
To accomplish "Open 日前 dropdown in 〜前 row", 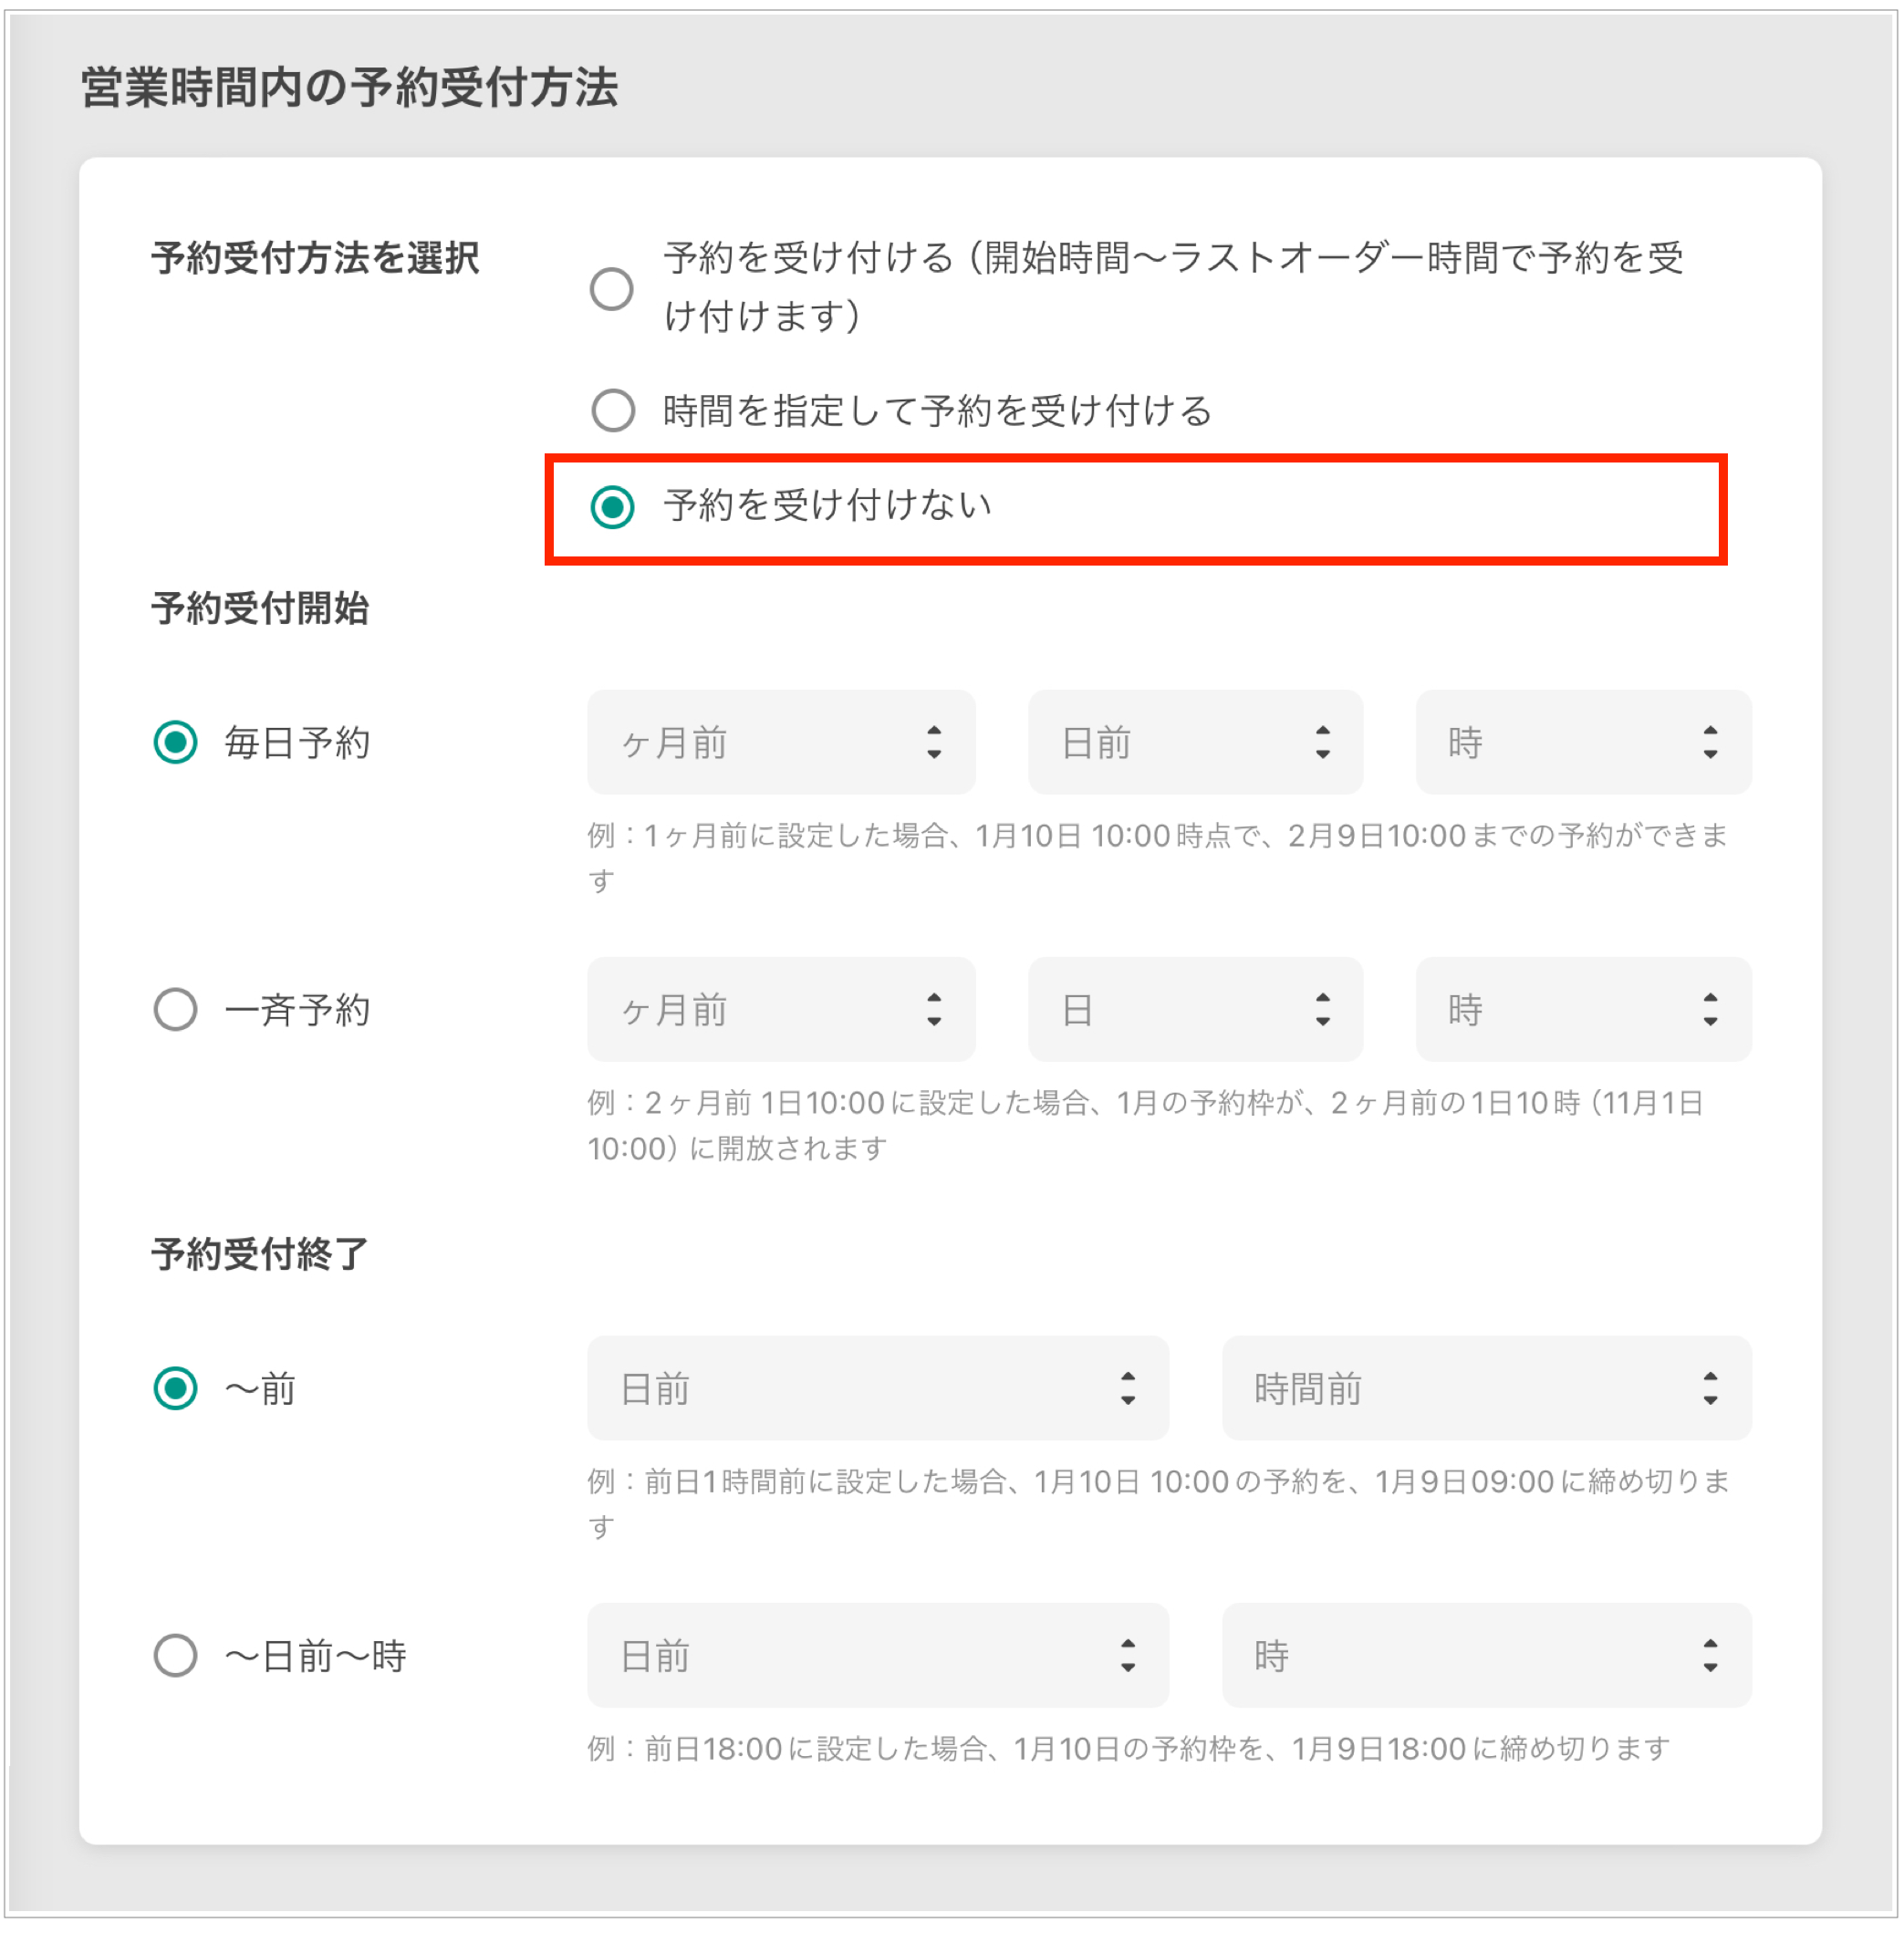I will 878,1388.
